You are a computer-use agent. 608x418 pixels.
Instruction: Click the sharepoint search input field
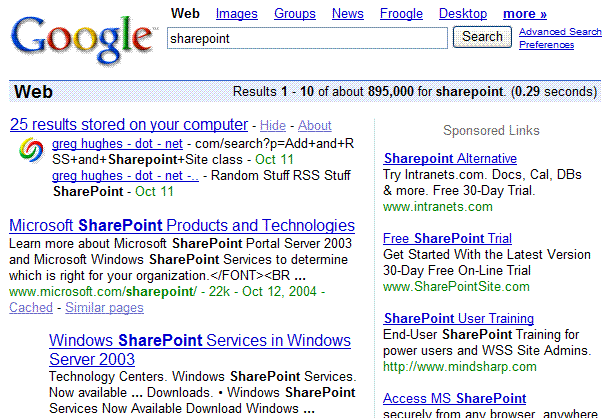pos(307,37)
